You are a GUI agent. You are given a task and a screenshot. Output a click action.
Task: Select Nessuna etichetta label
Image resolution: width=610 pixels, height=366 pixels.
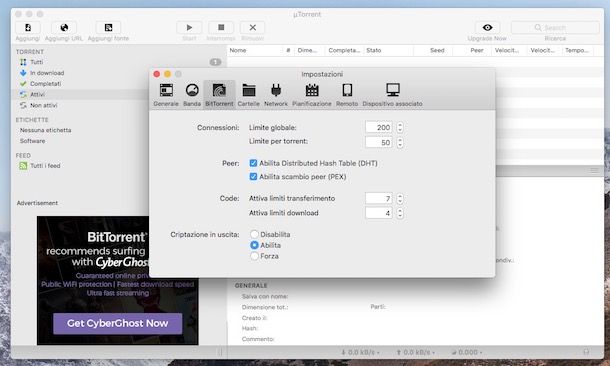pyautogui.click(x=46, y=130)
